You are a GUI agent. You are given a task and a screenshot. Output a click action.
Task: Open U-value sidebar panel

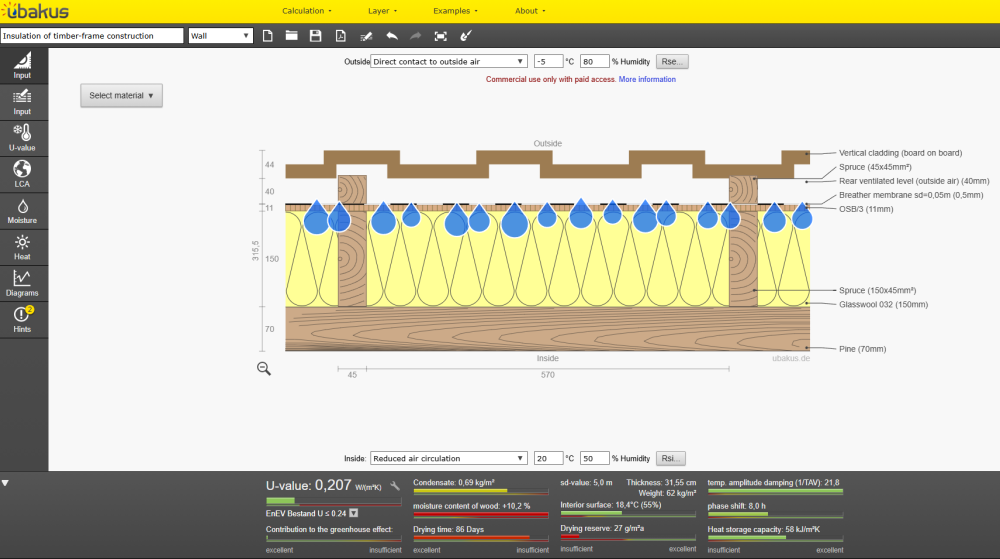[24, 138]
